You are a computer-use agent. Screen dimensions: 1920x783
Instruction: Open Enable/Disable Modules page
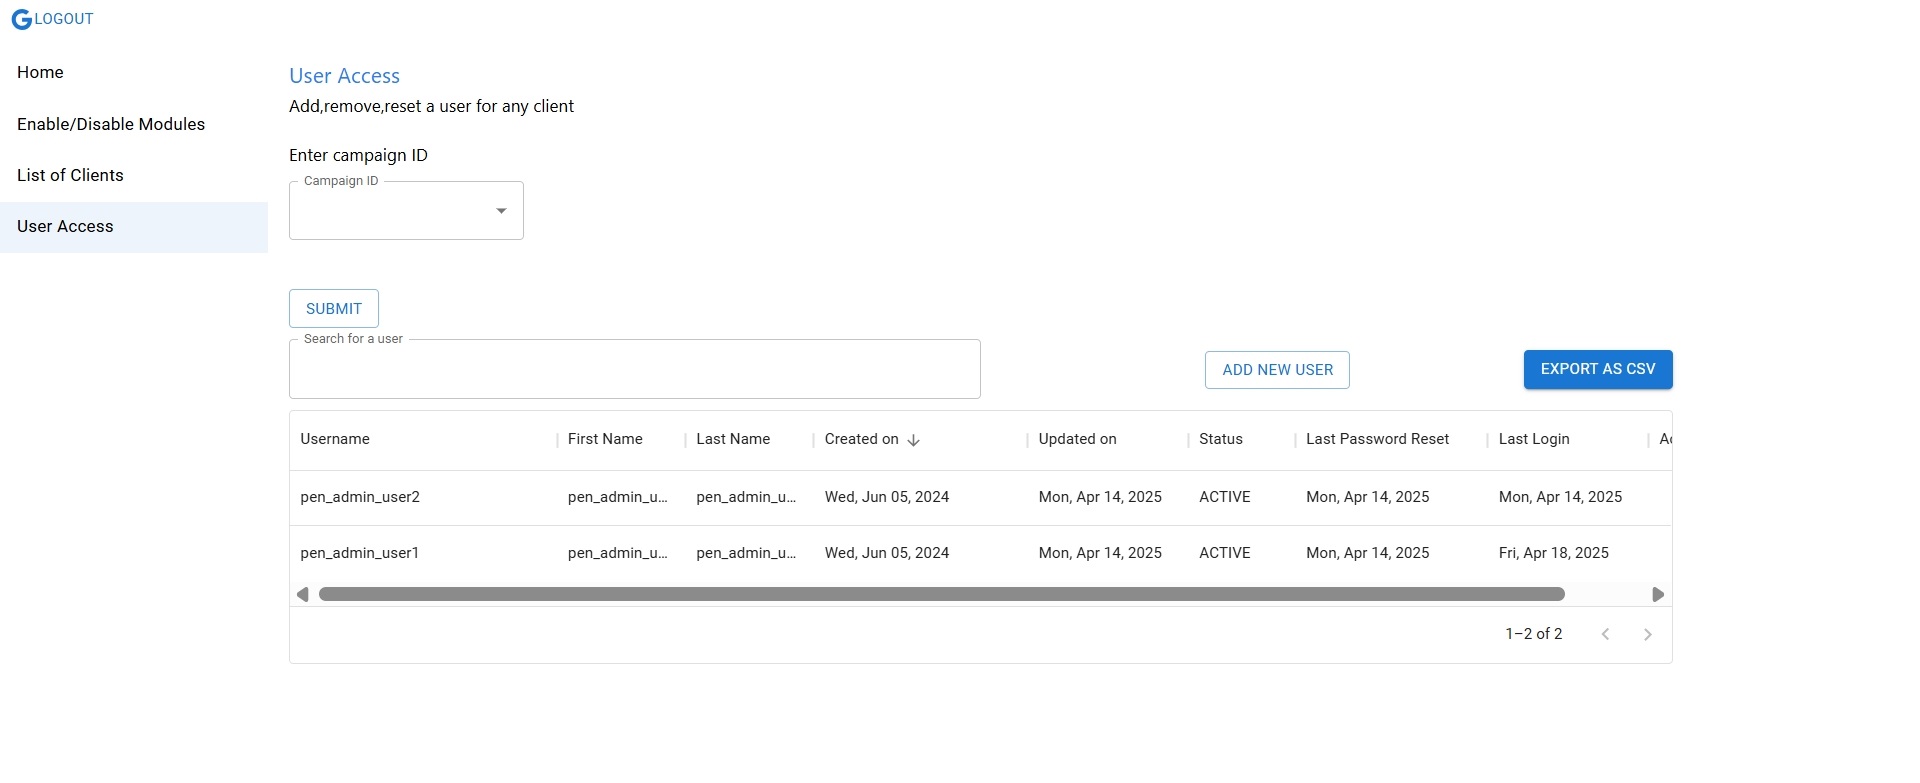tap(111, 124)
